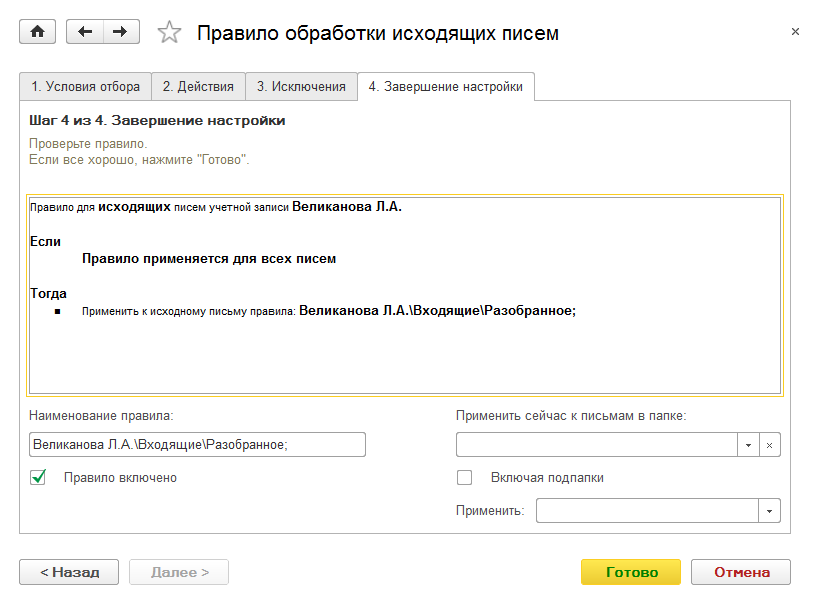Go back with the left arrow icon
Image resolution: width=817 pixels, height=599 pixels.
click(84, 32)
